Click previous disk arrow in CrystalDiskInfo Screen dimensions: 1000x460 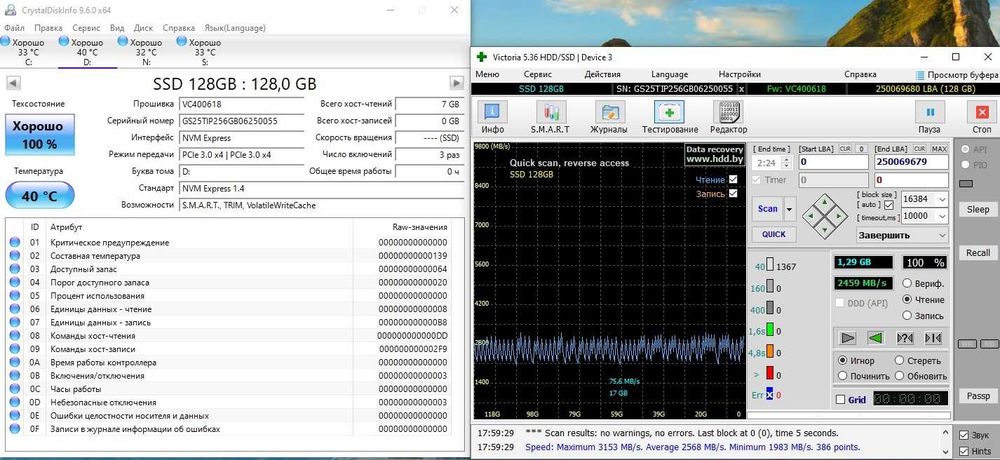13,83
